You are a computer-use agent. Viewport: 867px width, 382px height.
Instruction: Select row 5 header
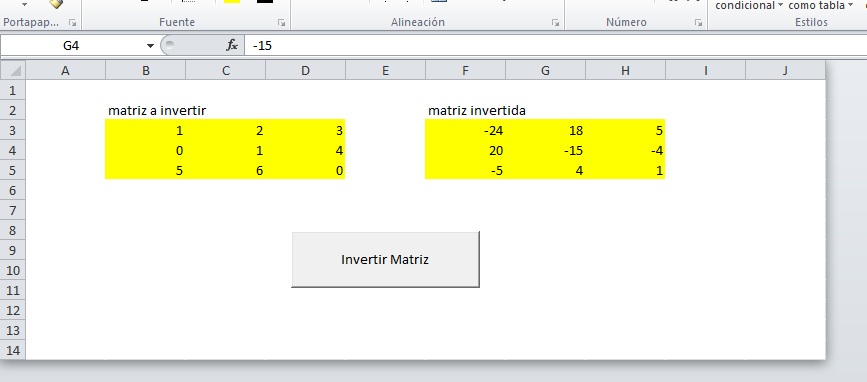point(13,170)
